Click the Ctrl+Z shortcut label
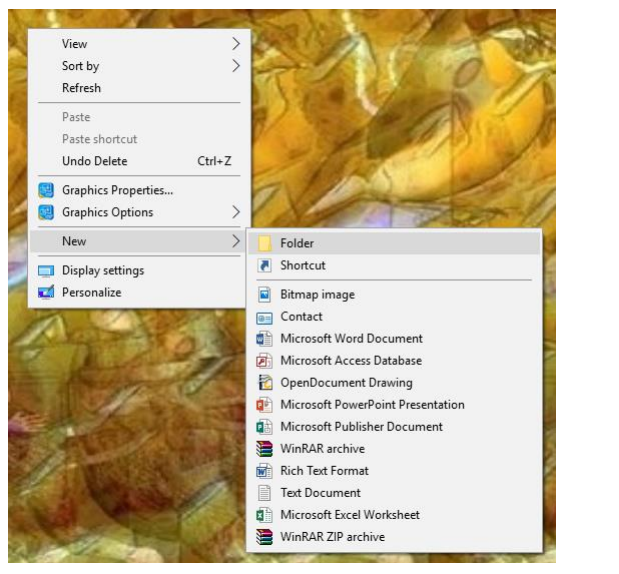619x574 pixels. tap(214, 161)
